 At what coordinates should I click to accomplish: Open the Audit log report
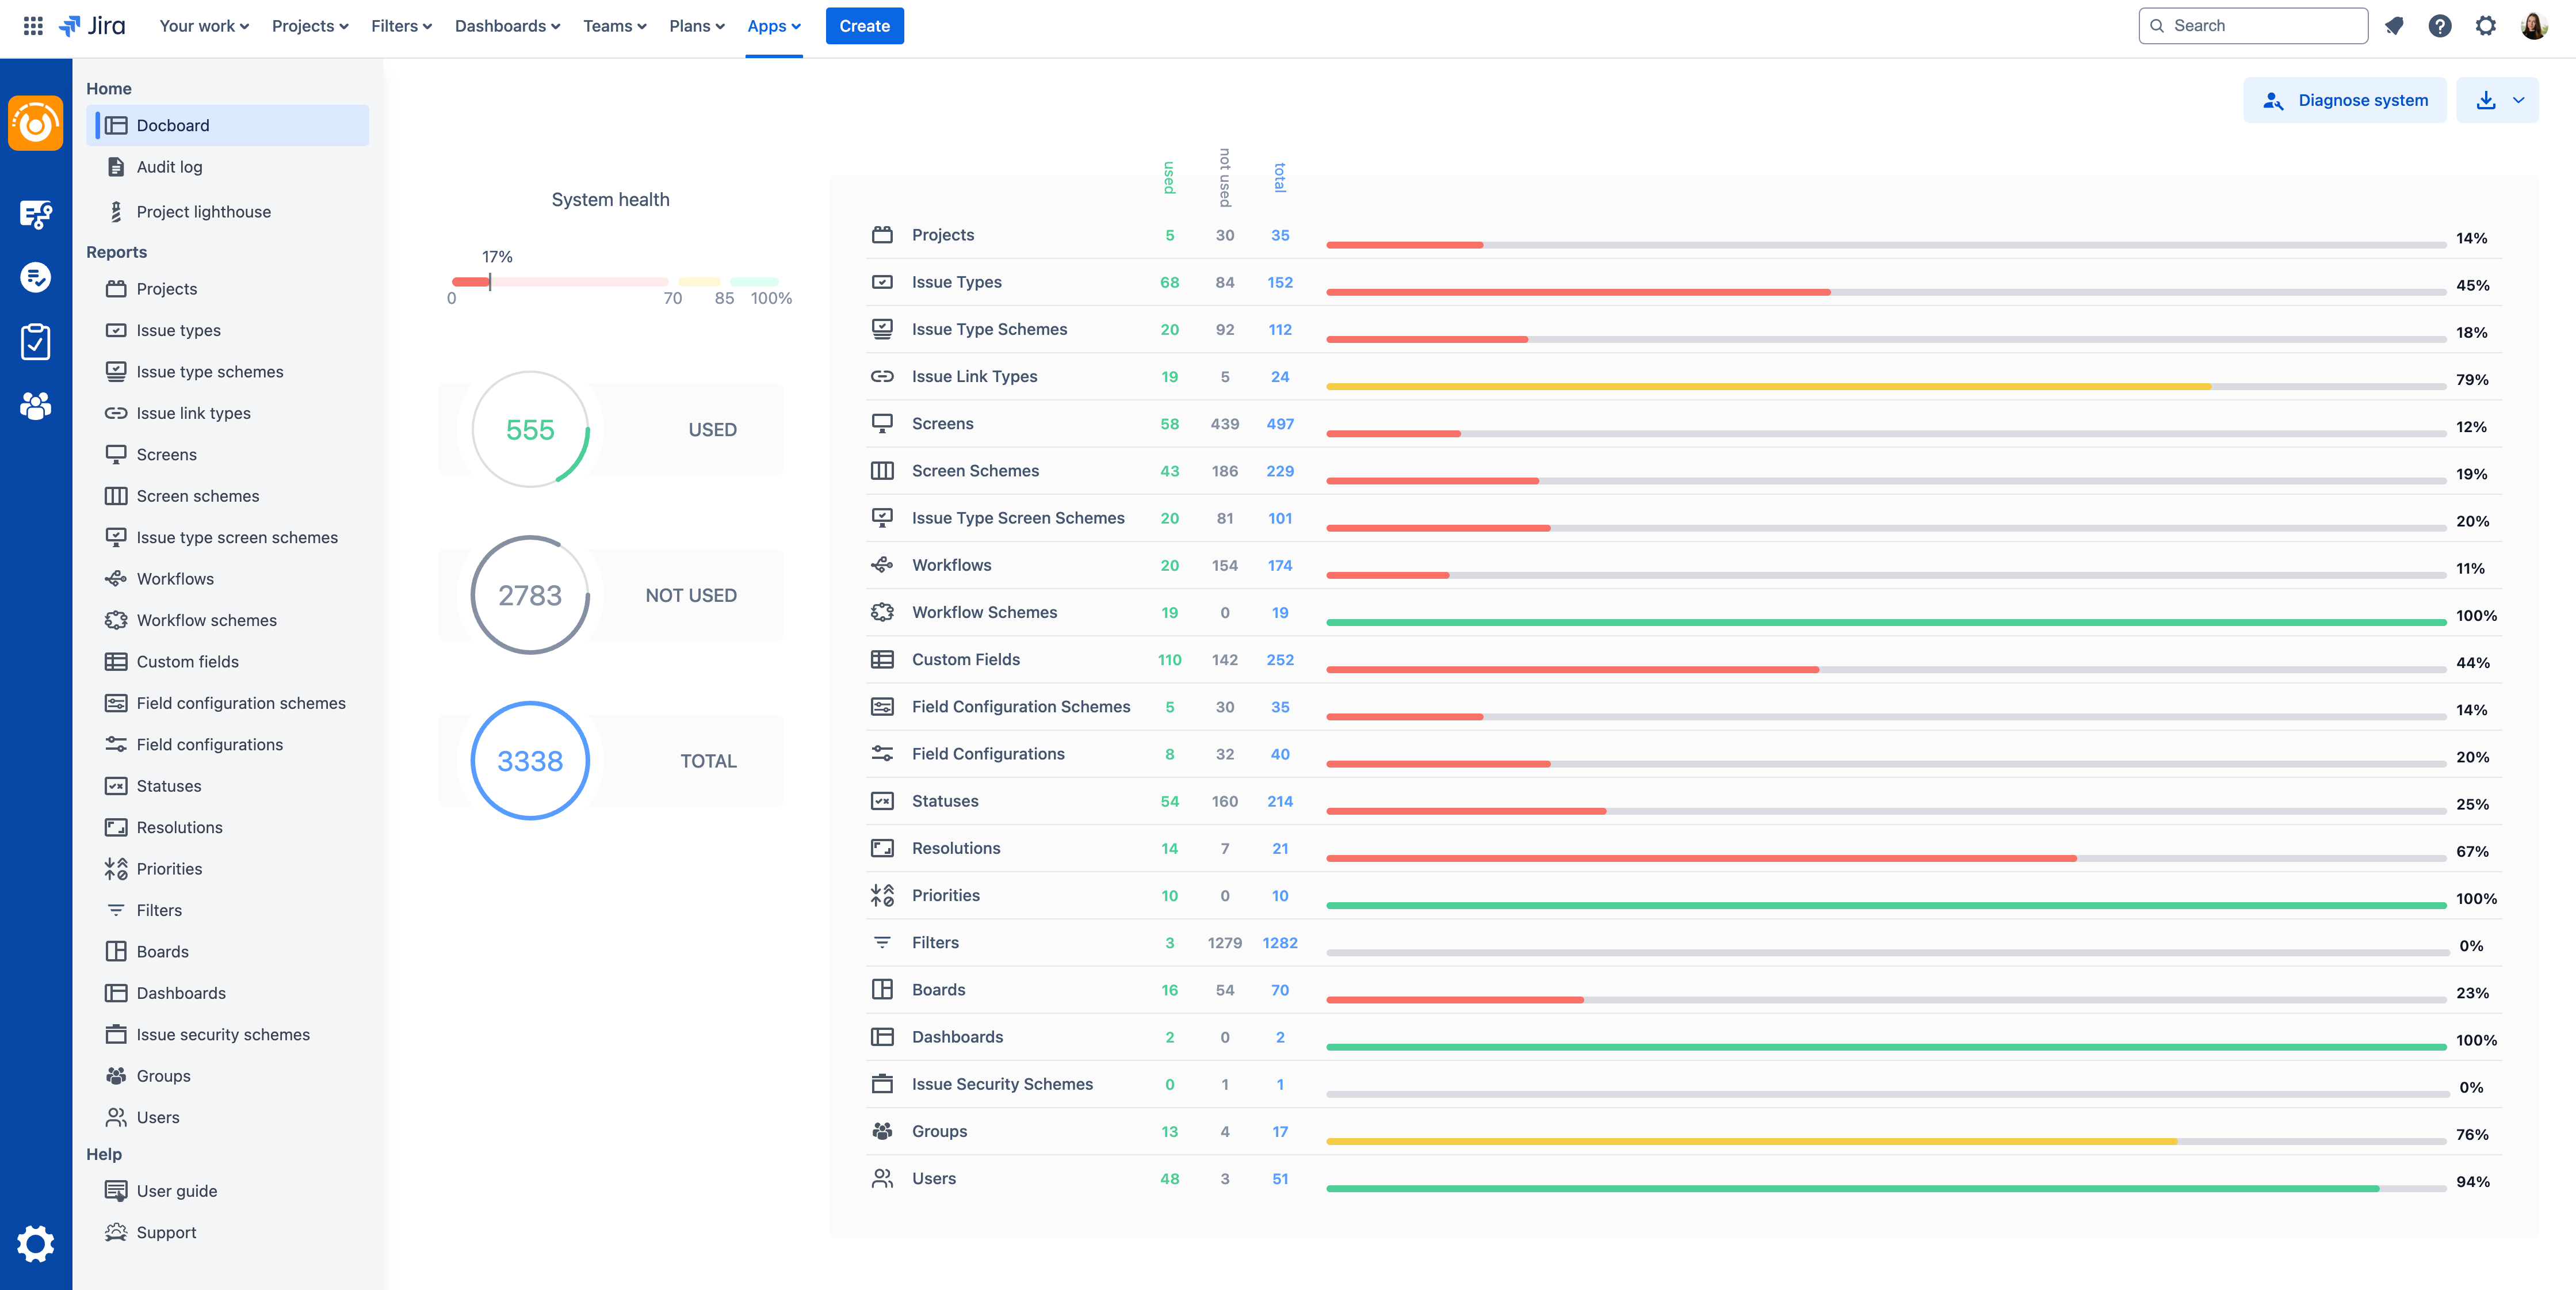coord(170,167)
